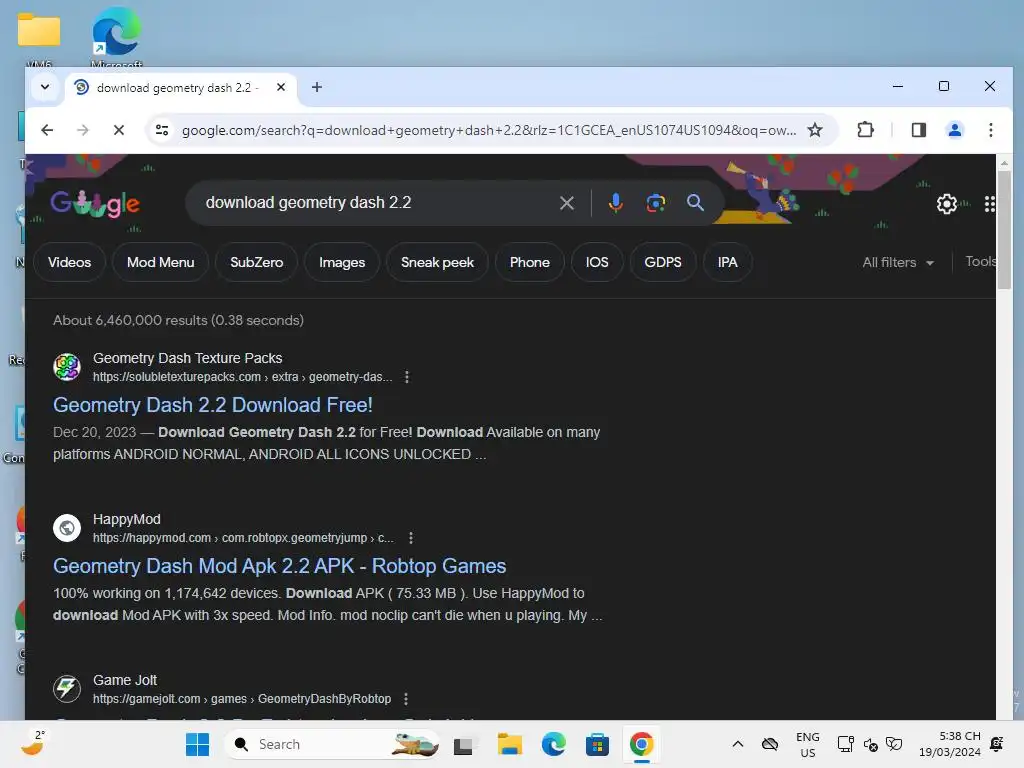Open more options for Game Jolt result

(406, 699)
